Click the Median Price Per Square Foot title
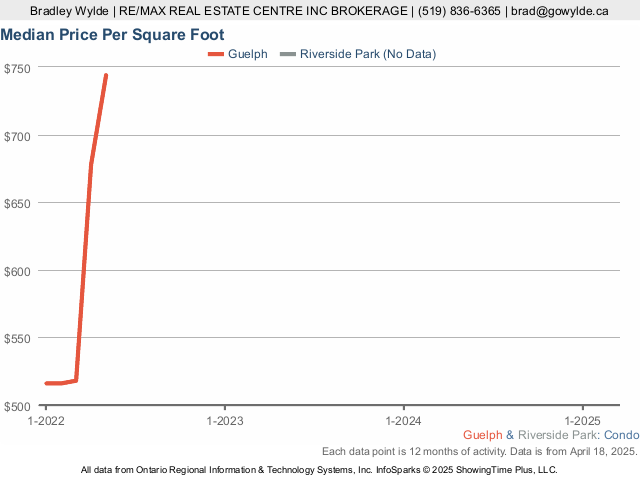Image resolution: width=640 pixels, height=480 pixels. click(112, 35)
